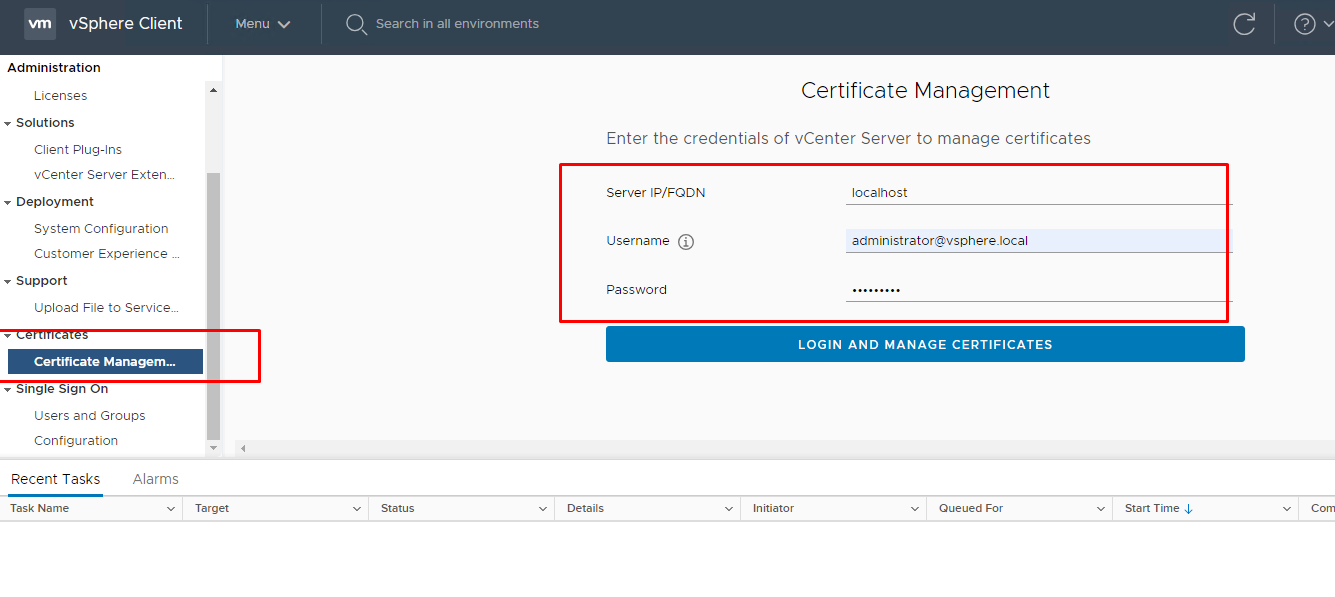The height and width of the screenshot is (597, 1335).
Task: Open Start Time column filter dropdown
Action: (1287, 509)
